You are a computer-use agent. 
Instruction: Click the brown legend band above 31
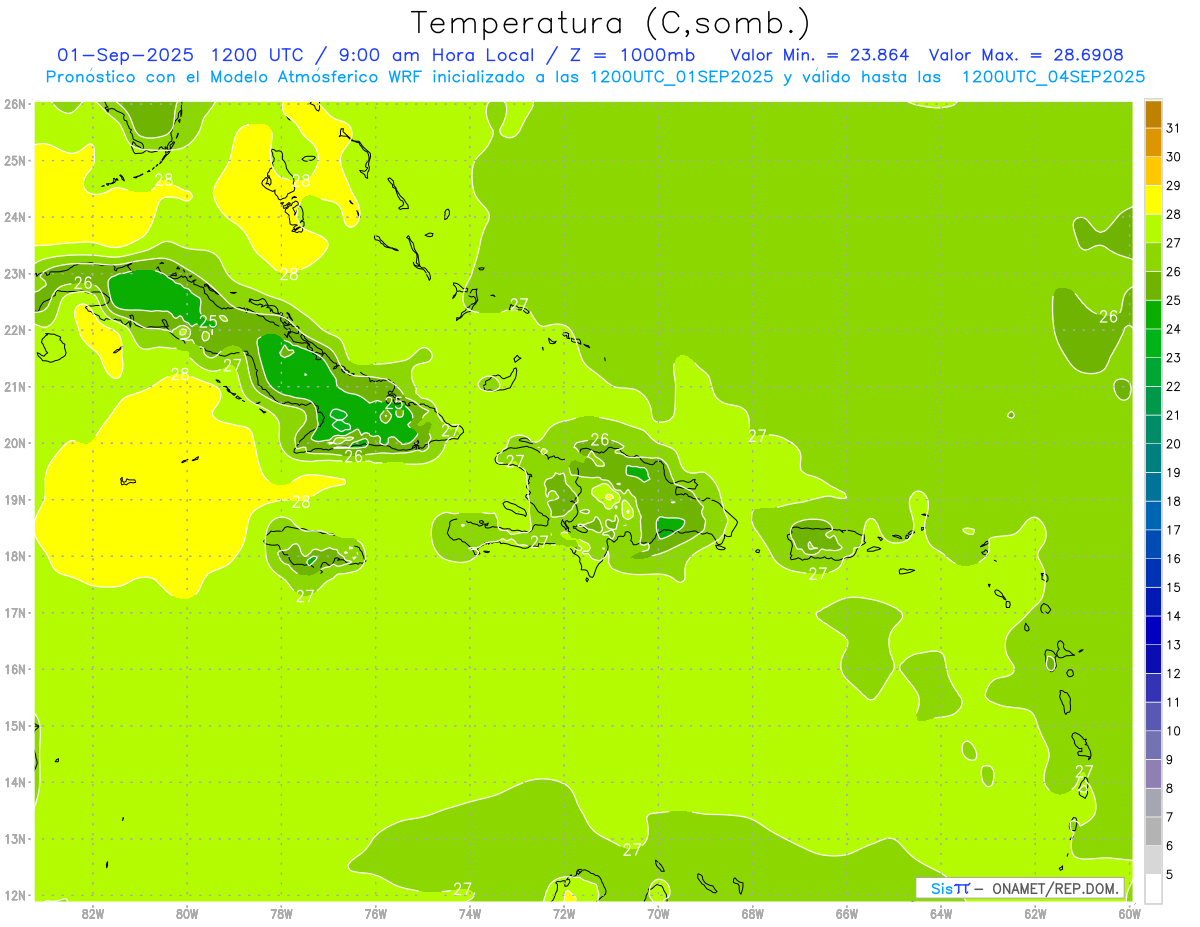(x=1153, y=113)
